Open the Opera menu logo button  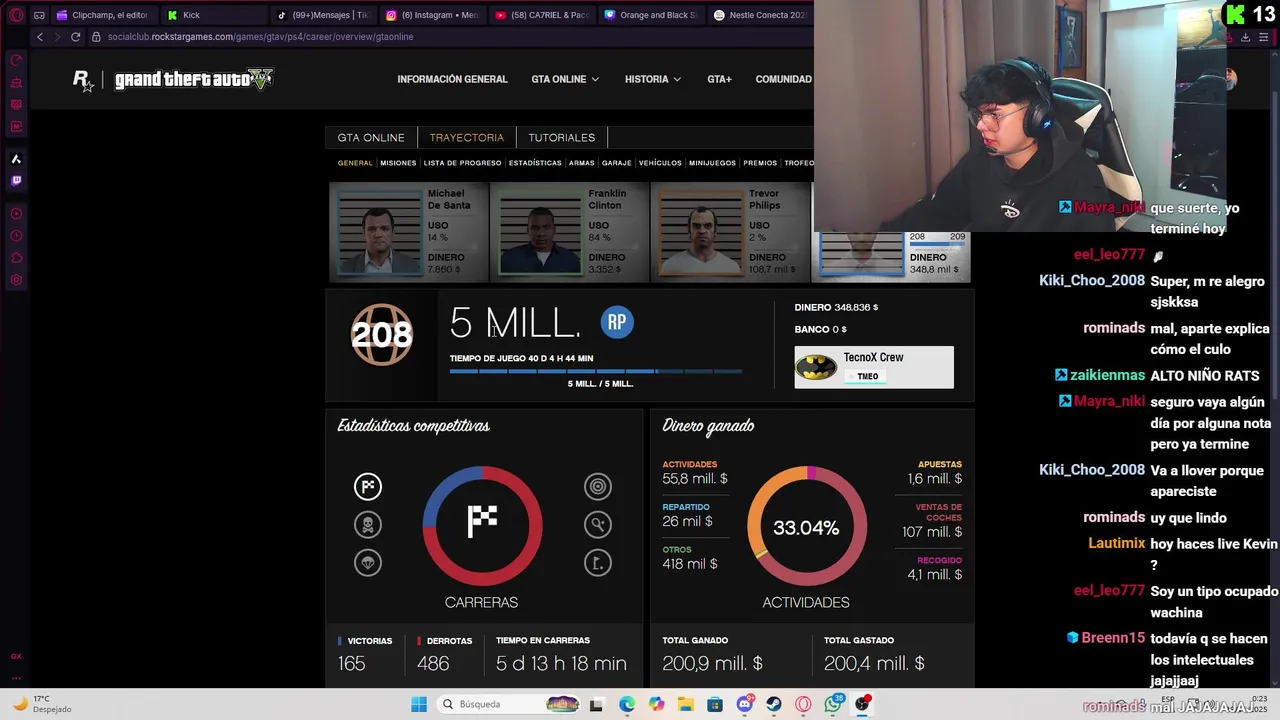[16, 15]
